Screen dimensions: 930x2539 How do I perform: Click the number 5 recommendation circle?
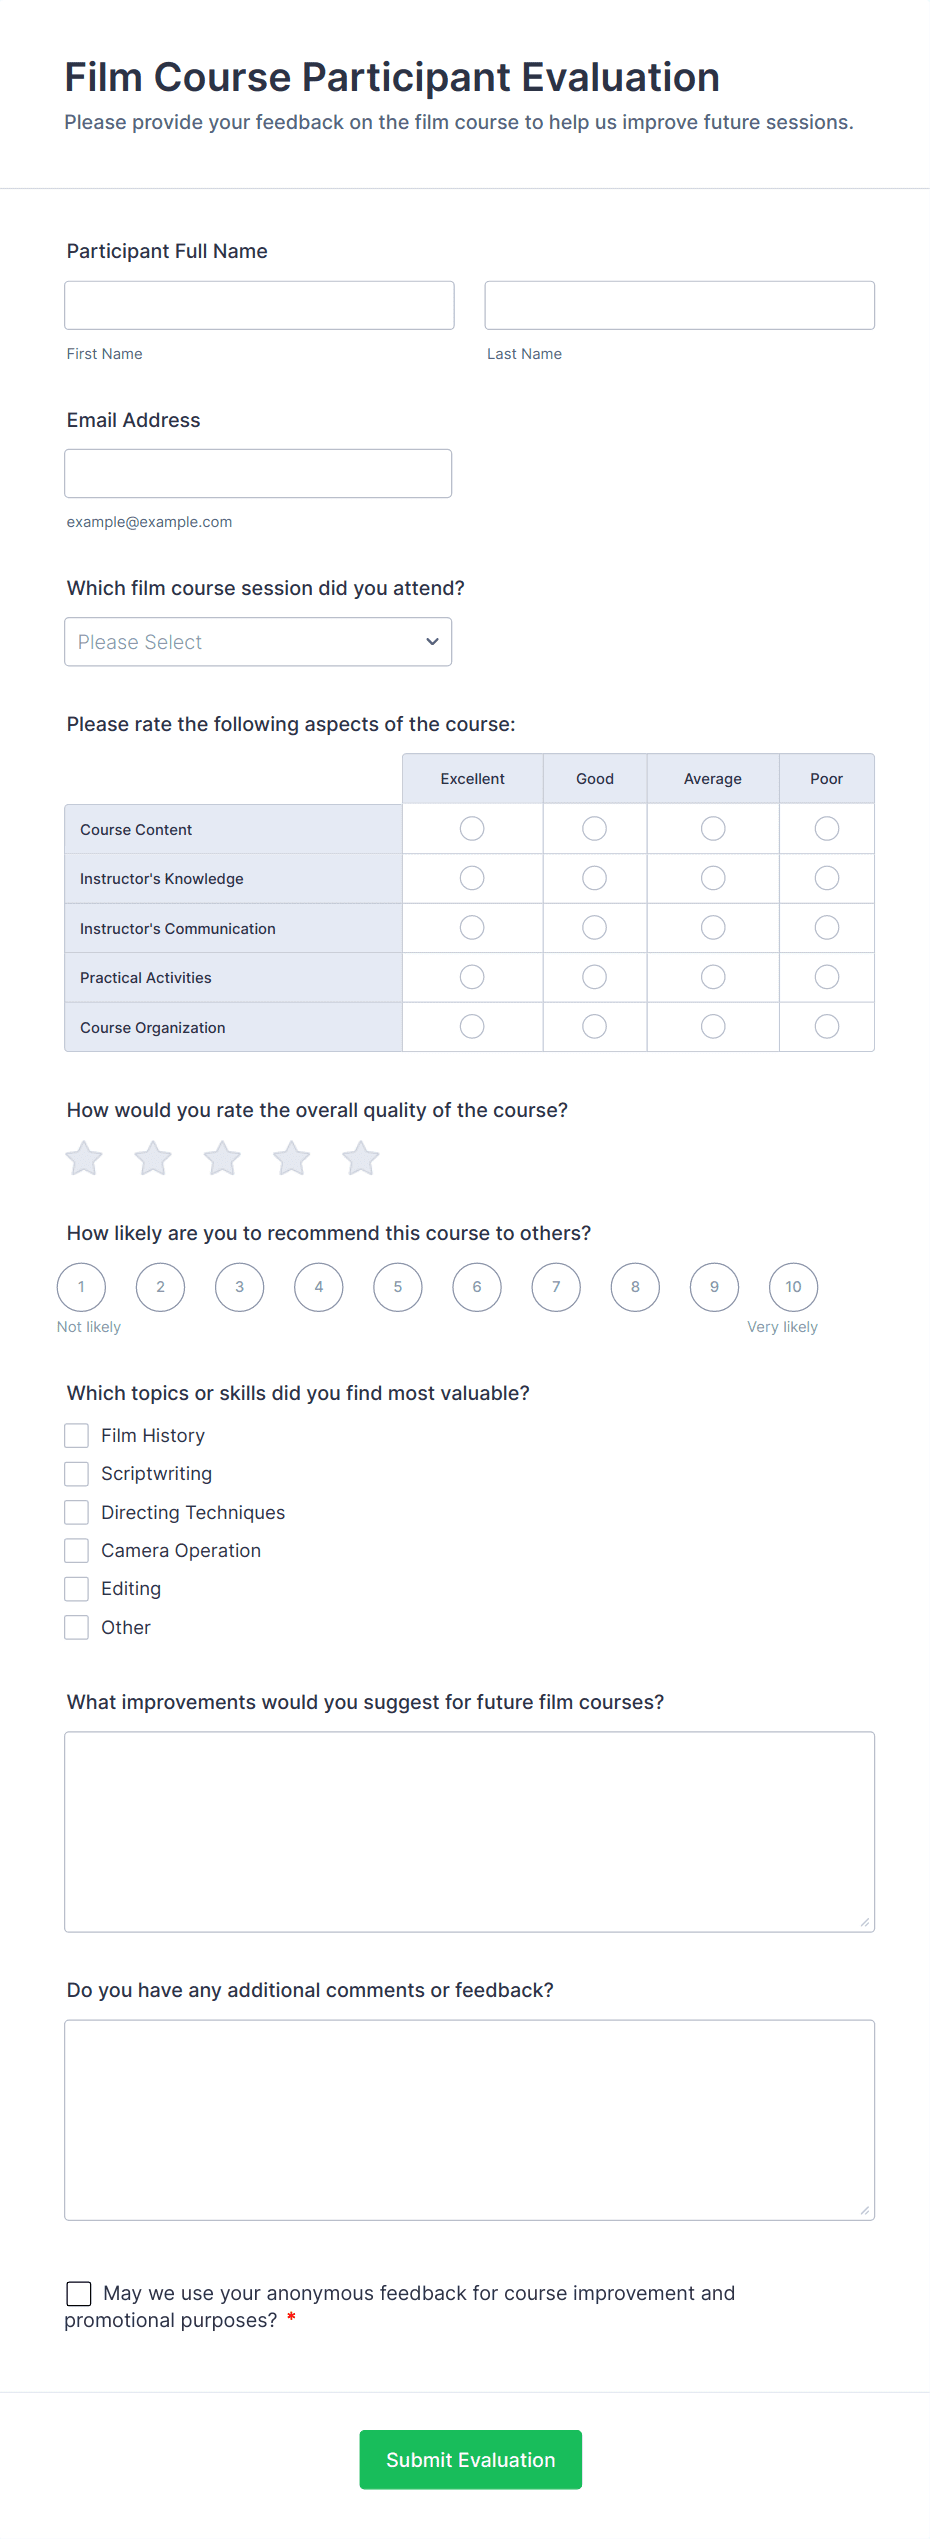coord(397,1287)
